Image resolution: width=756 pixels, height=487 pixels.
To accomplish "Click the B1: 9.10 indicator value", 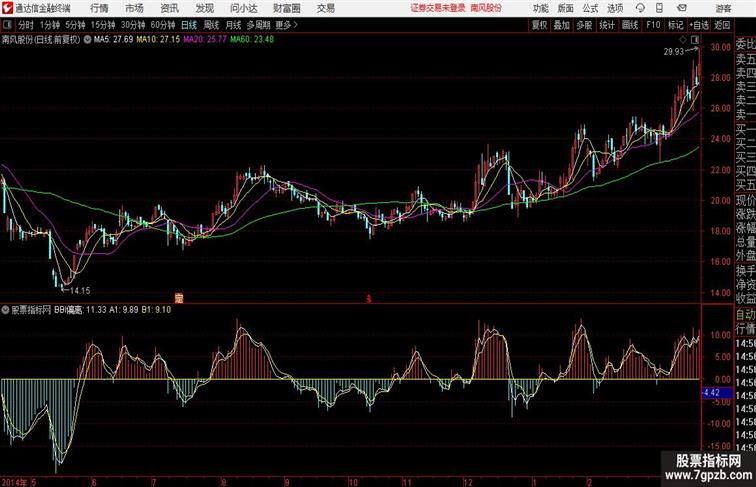I will [x=156, y=310].
